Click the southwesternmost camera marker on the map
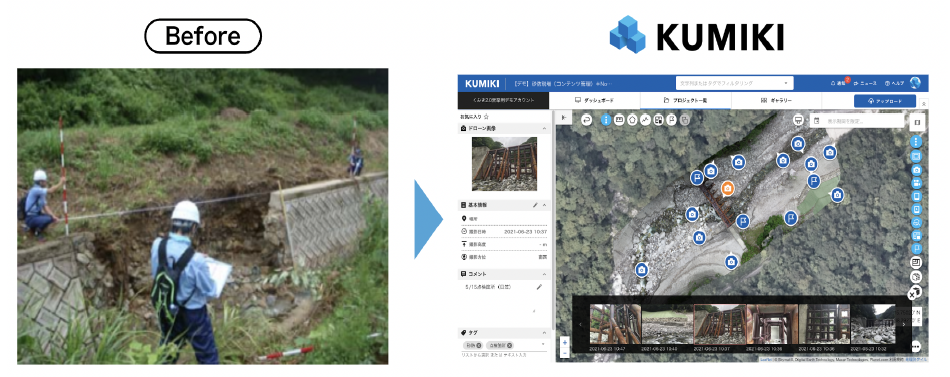 (x=642, y=270)
